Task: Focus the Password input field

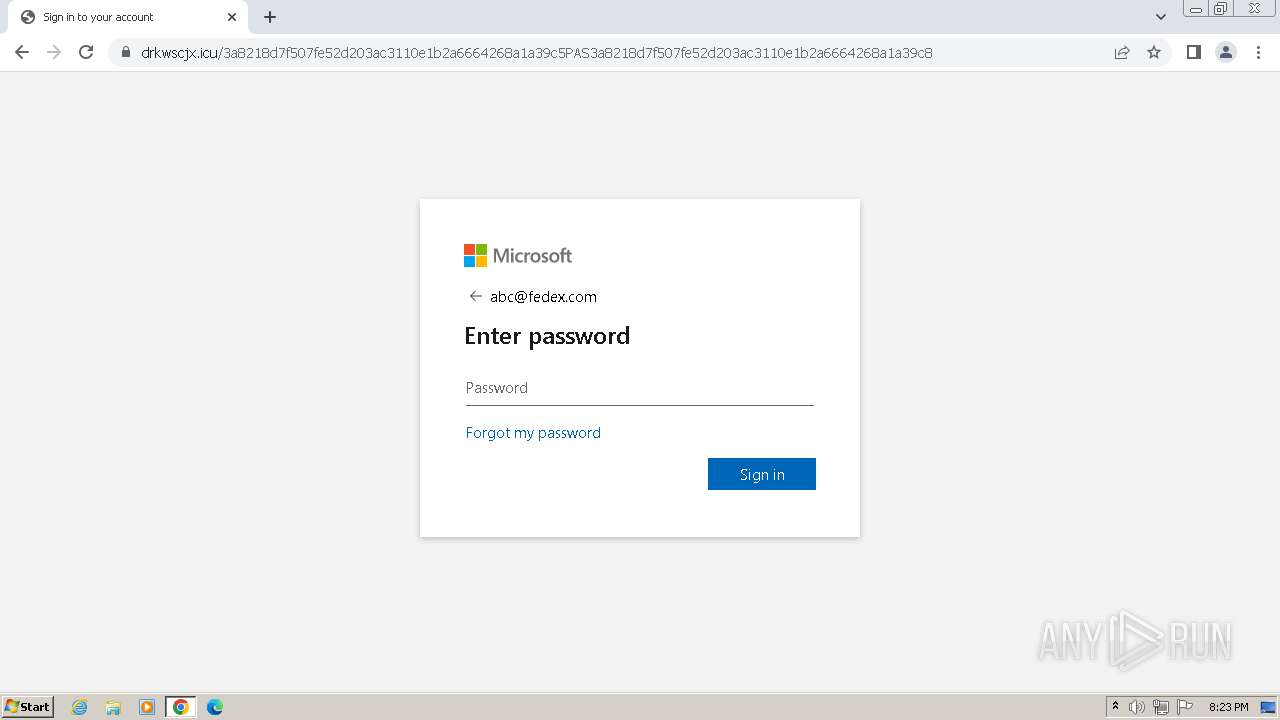Action: tap(639, 388)
